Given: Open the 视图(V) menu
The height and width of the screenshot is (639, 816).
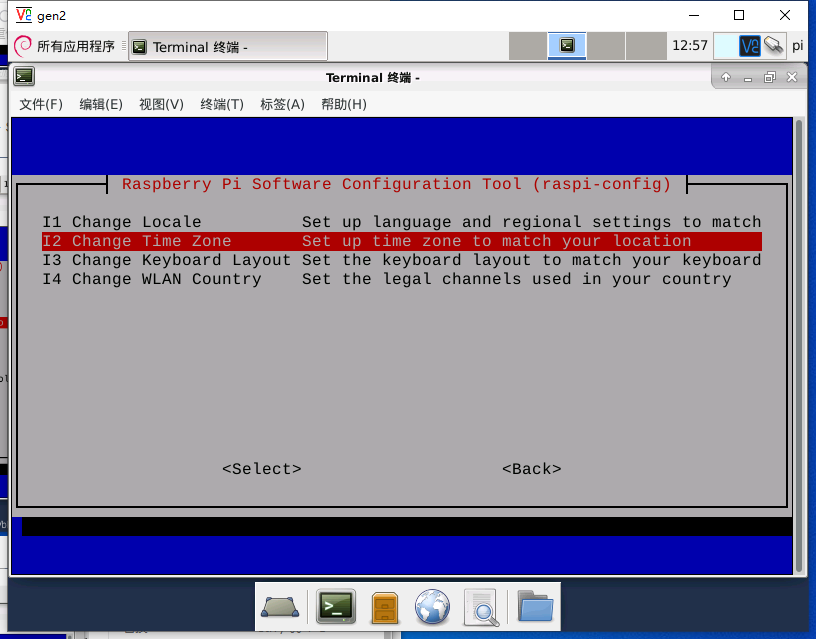Looking at the screenshot, I should pos(161,105).
